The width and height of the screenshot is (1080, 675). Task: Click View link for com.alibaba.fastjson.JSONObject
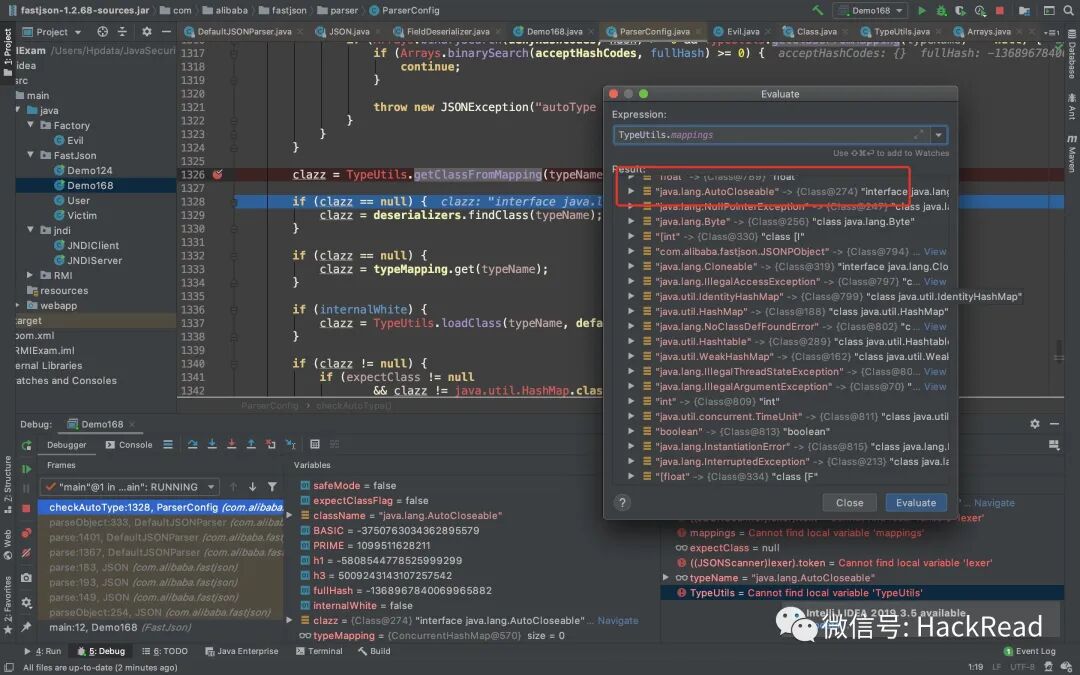(x=935, y=251)
